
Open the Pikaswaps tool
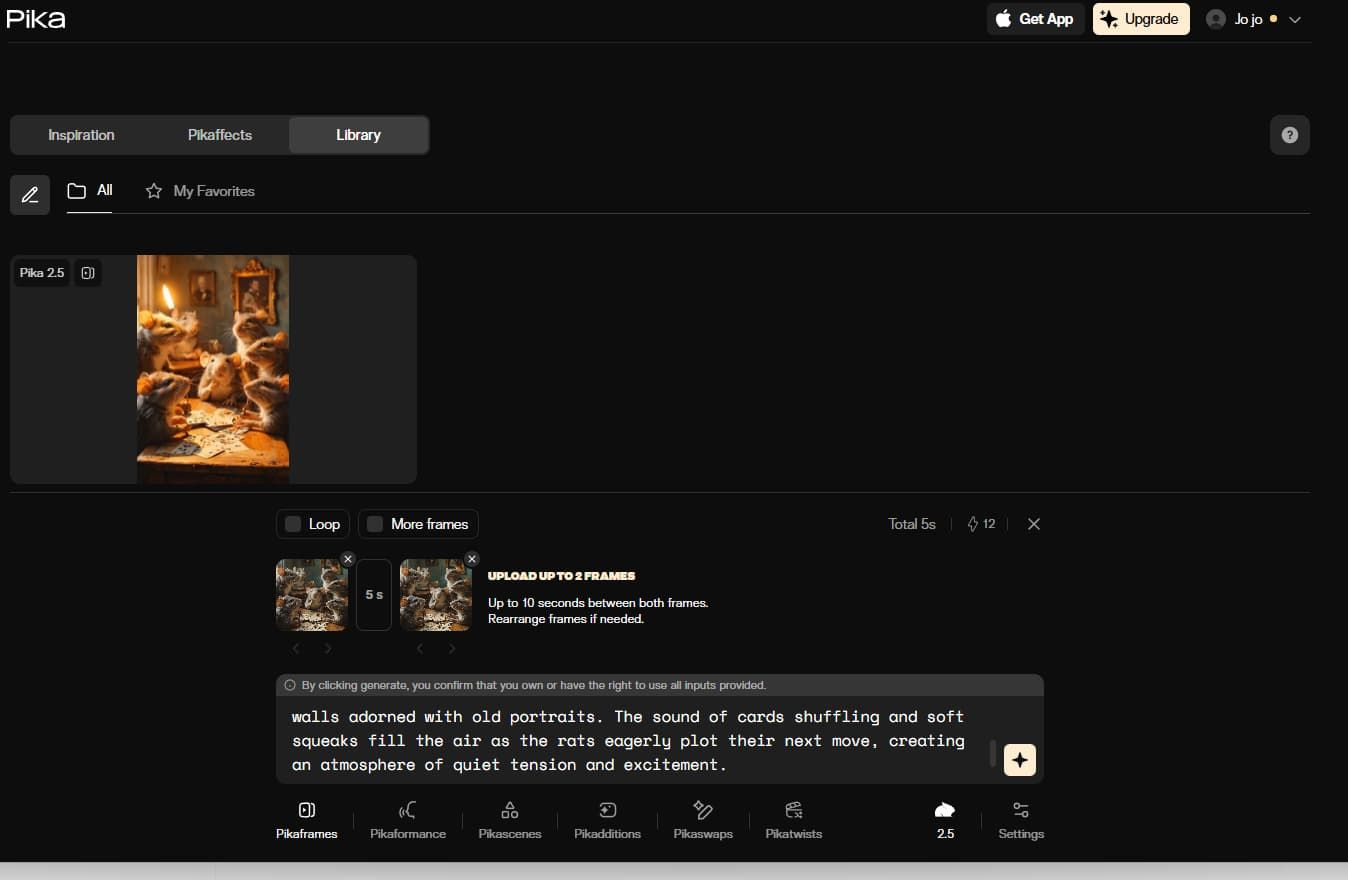[703, 810]
